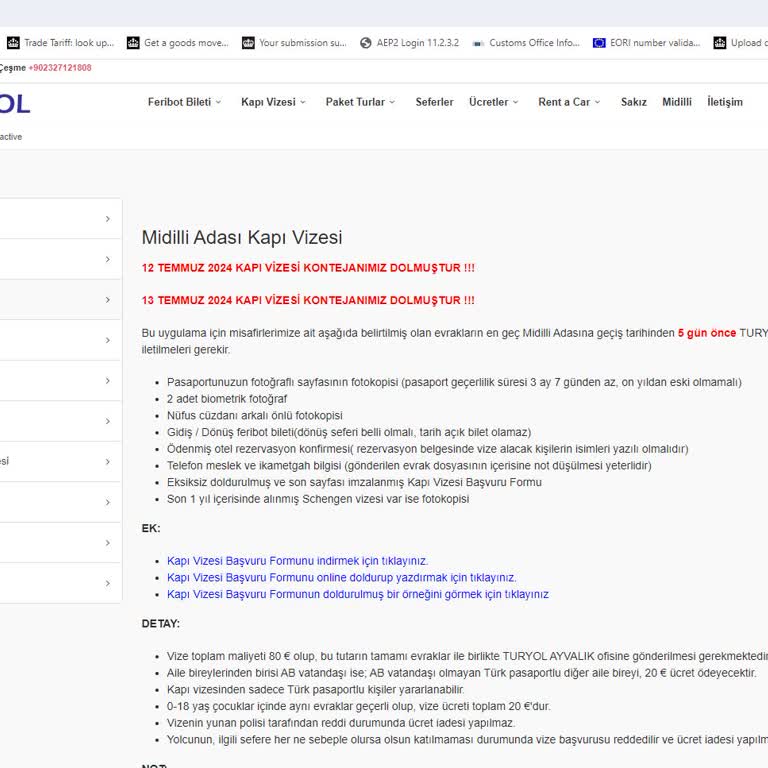The image size is (768, 768).
Task: Go to the Seferler page
Action: 434,102
